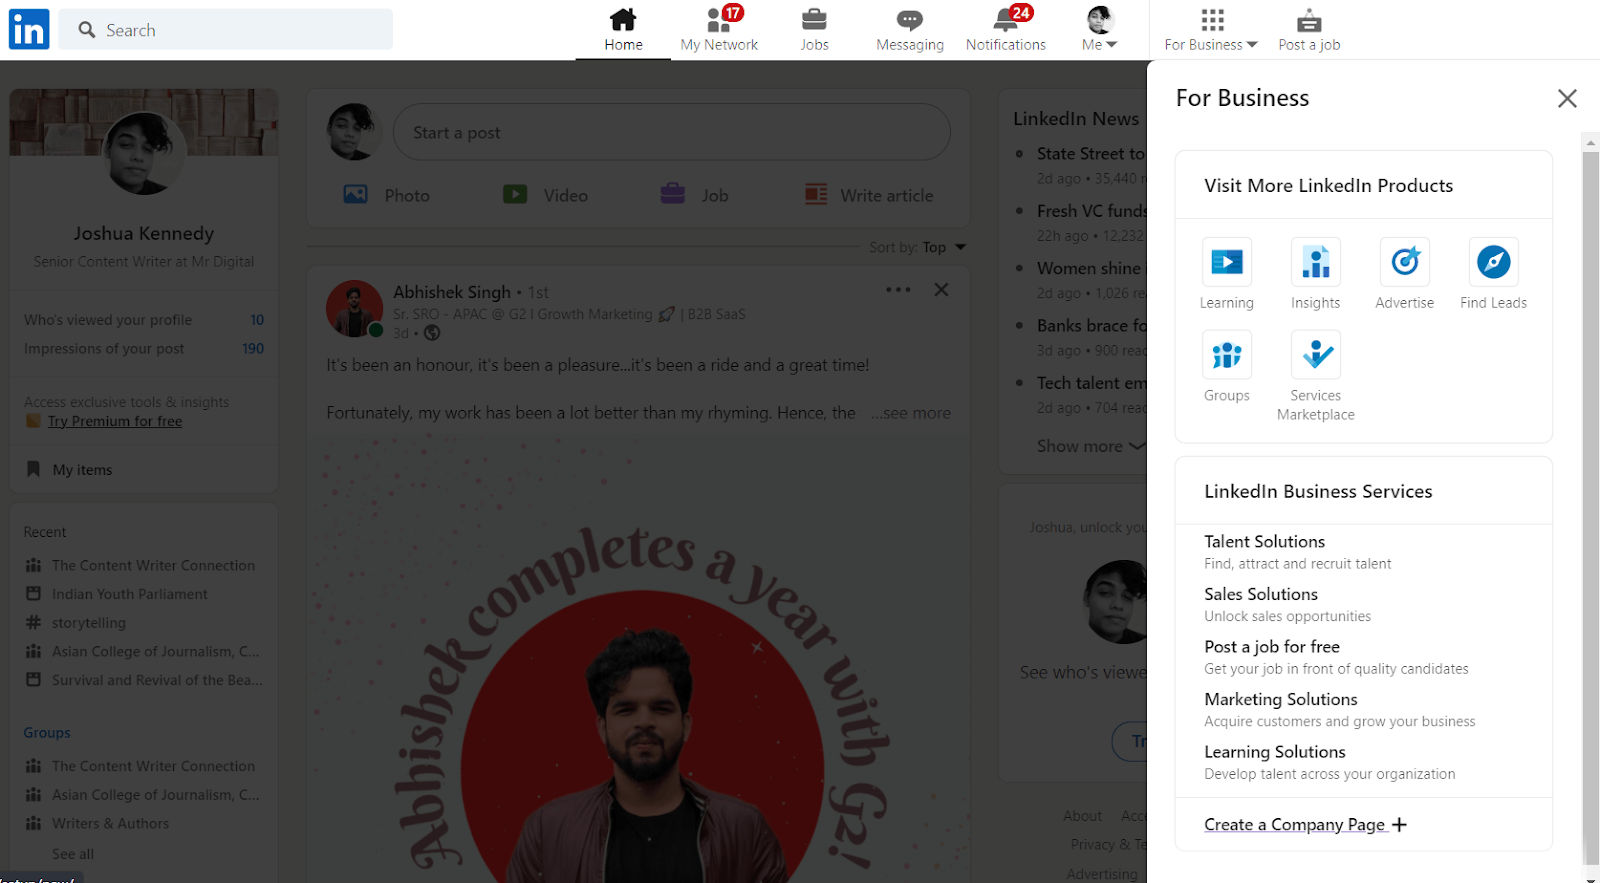
Task: Click See all groups
Action: pyautogui.click(x=73, y=854)
